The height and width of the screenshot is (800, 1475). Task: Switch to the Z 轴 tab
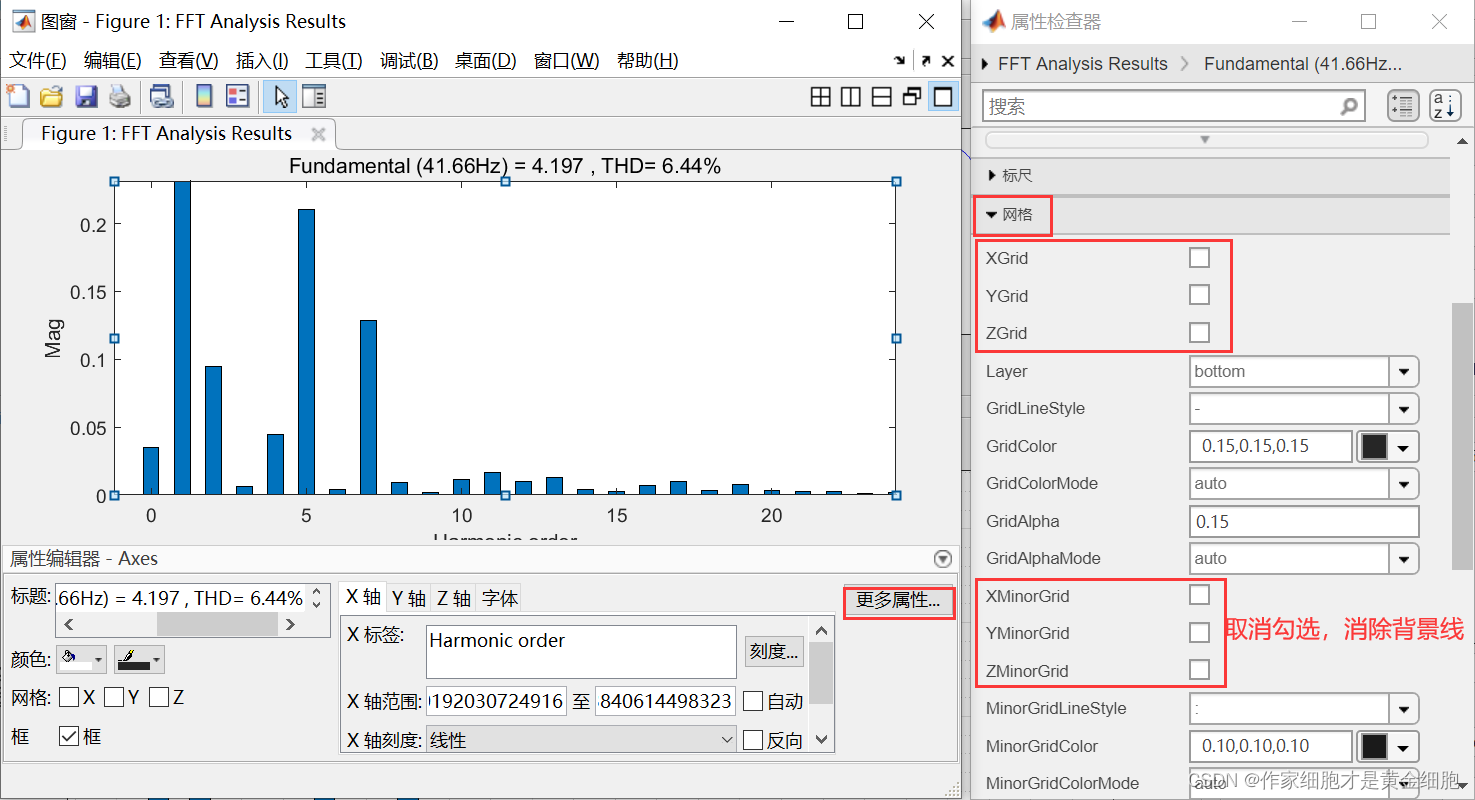[x=454, y=598]
